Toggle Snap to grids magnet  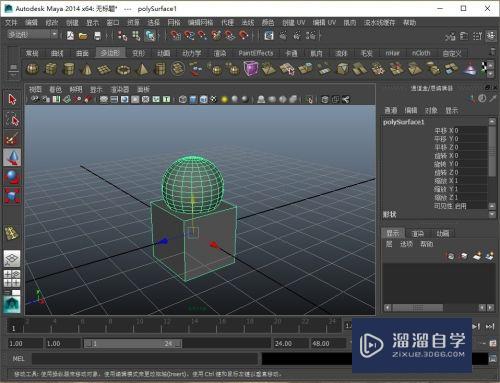tap(175, 35)
